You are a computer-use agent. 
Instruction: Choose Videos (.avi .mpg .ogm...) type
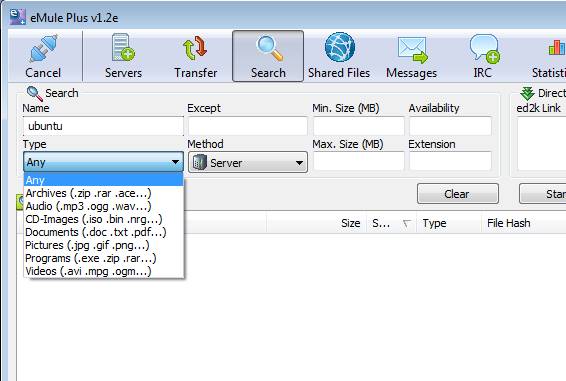pos(104,271)
